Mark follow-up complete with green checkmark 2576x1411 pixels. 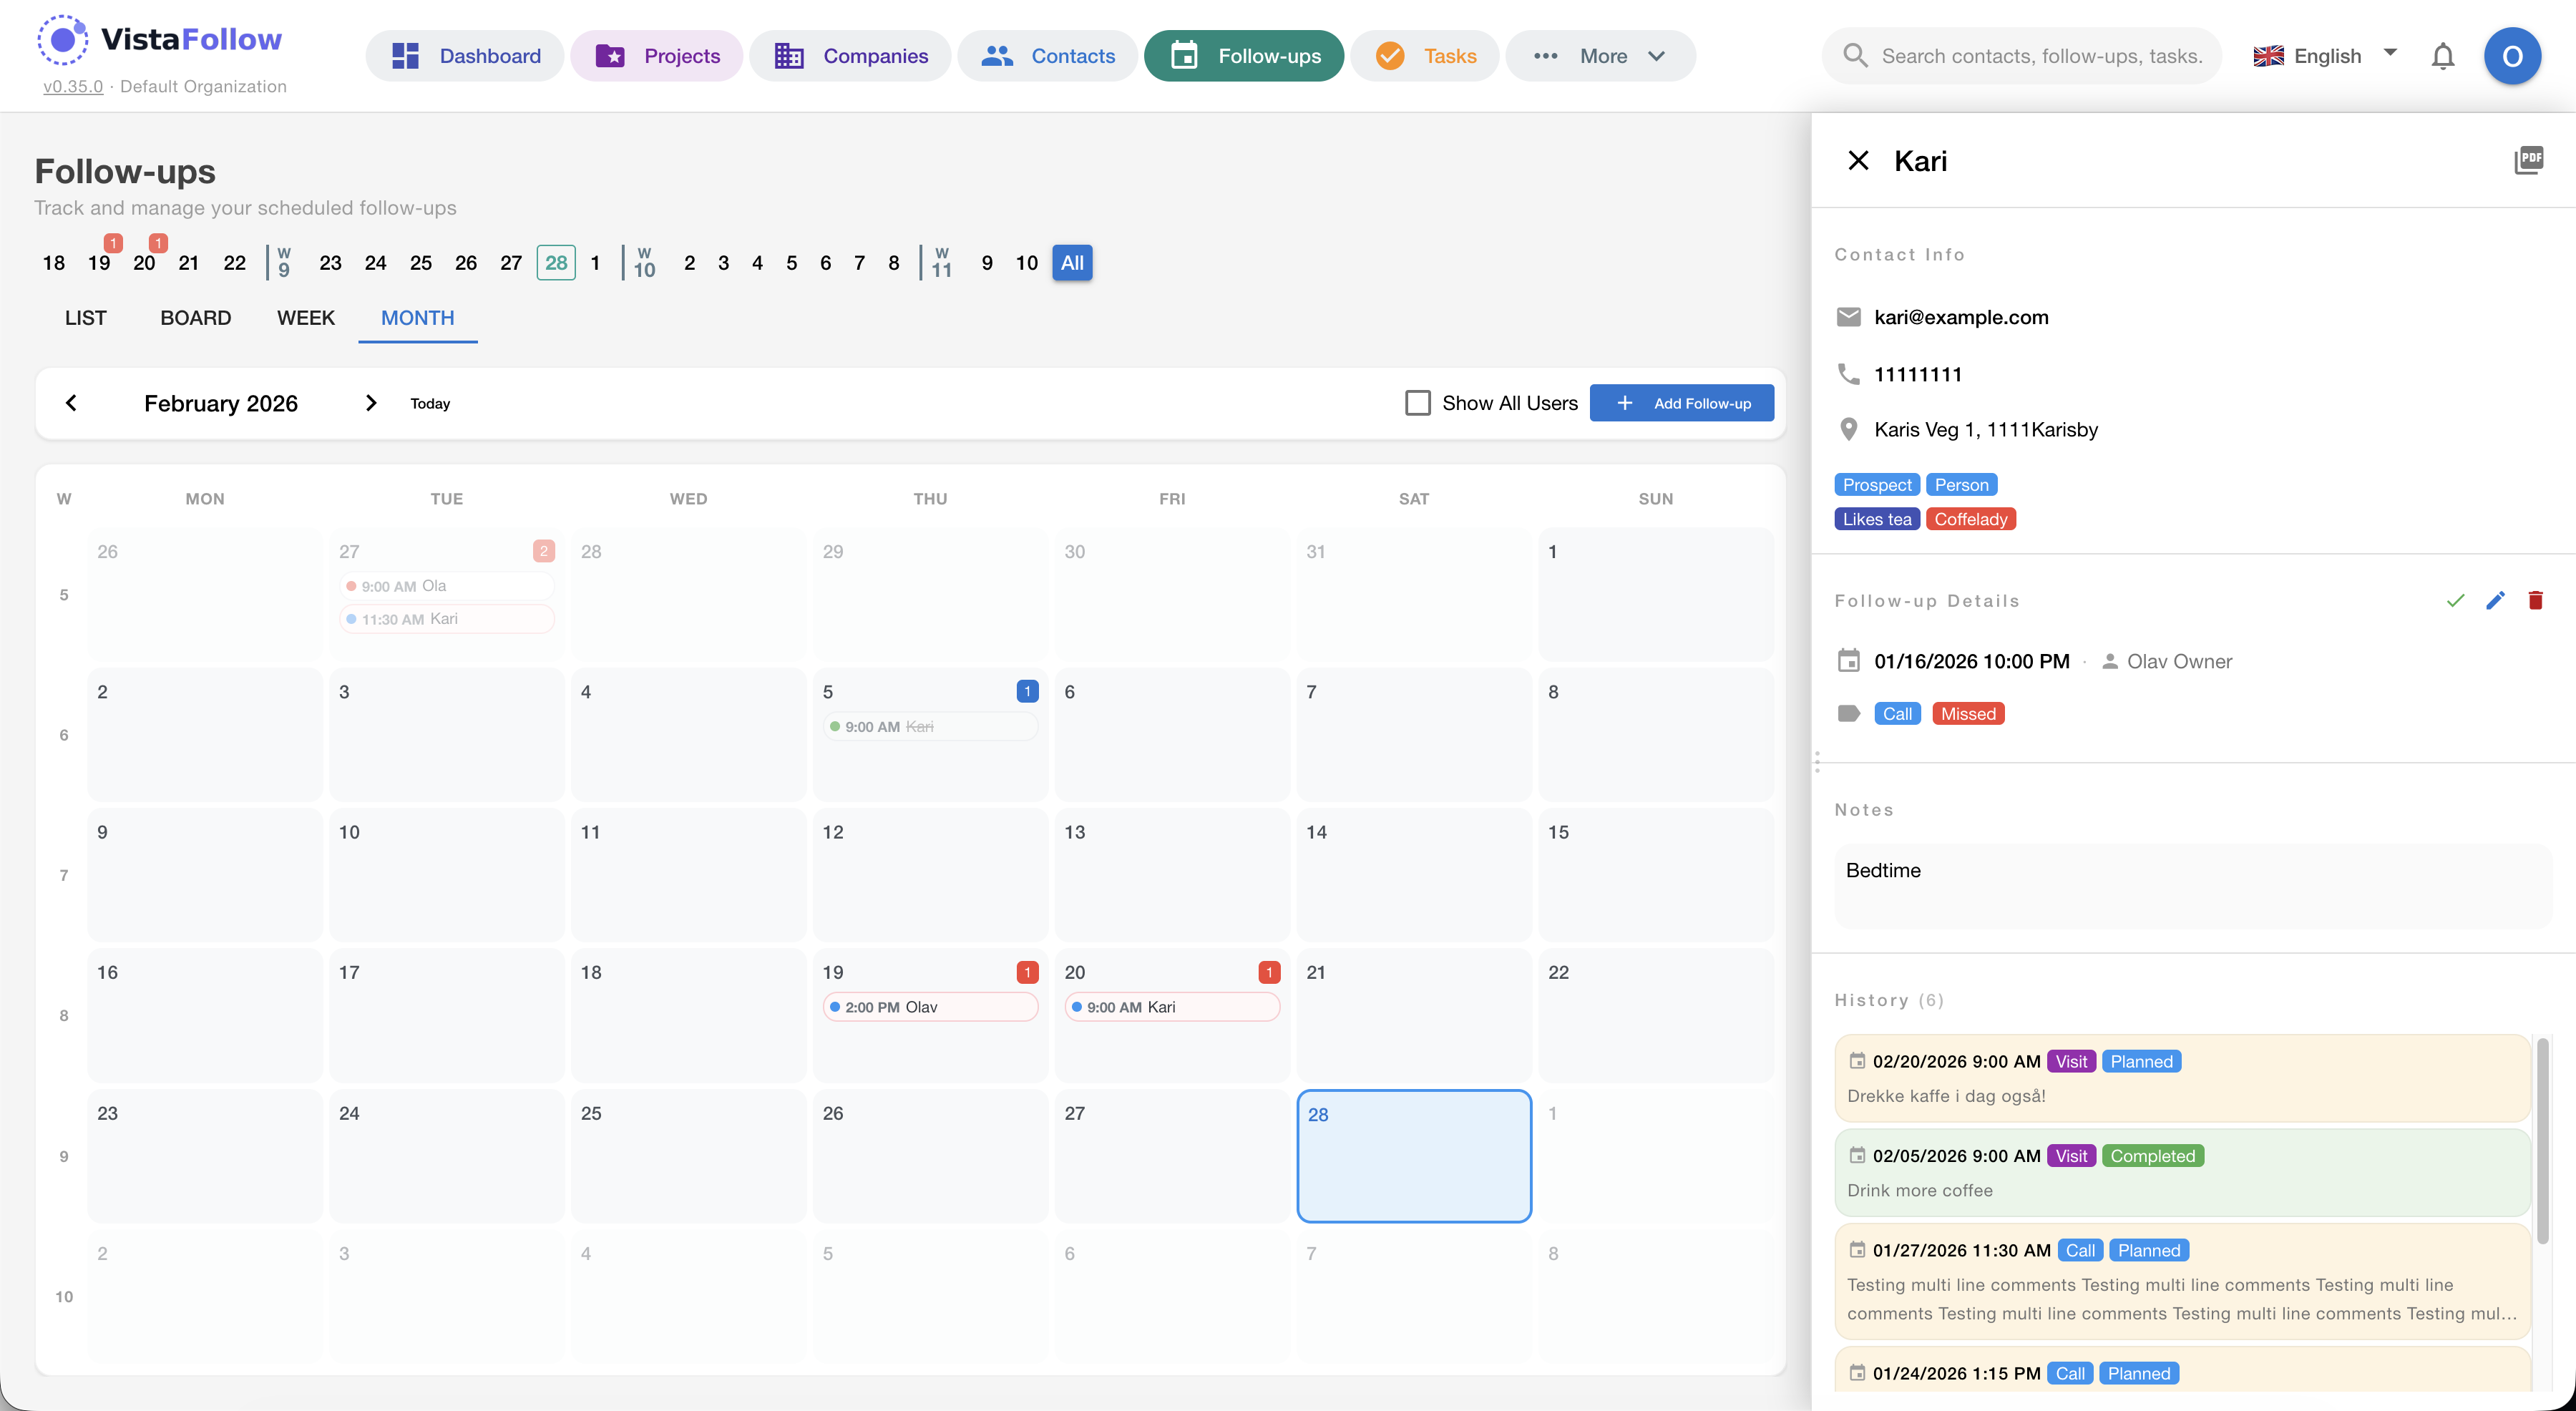point(2455,600)
